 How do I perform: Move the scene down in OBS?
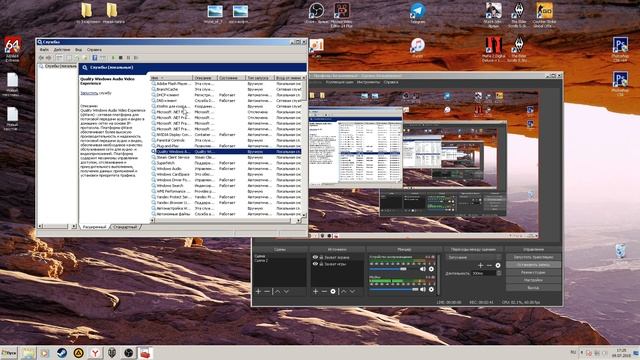click(287, 291)
